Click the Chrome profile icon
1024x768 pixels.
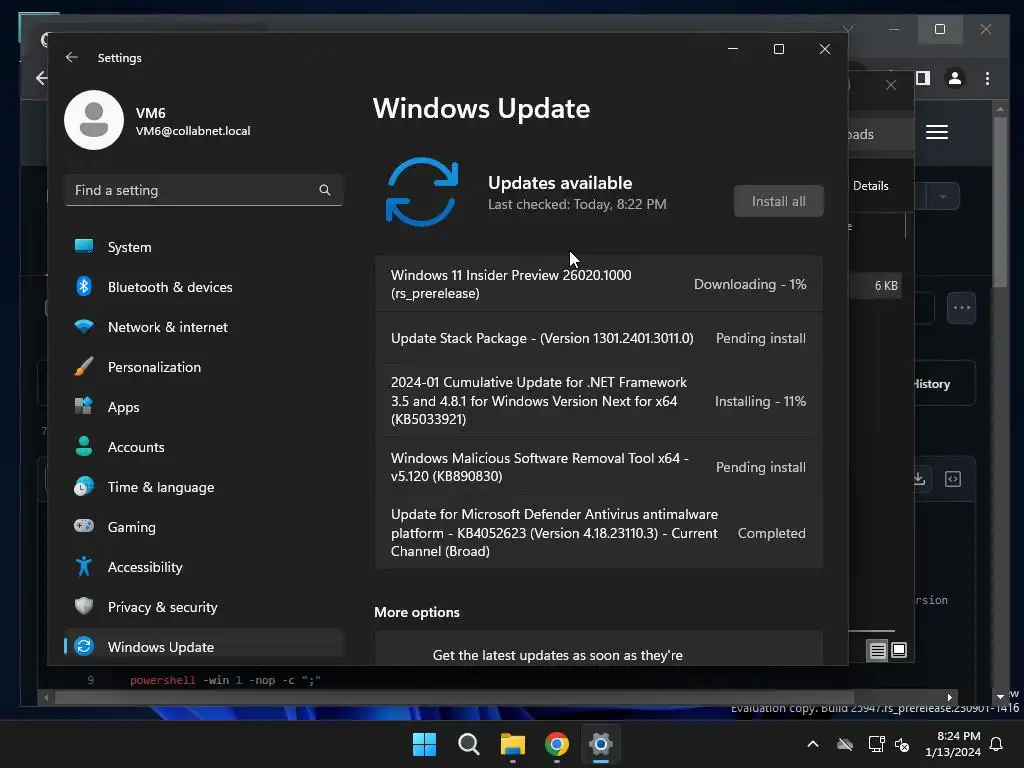click(955, 78)
